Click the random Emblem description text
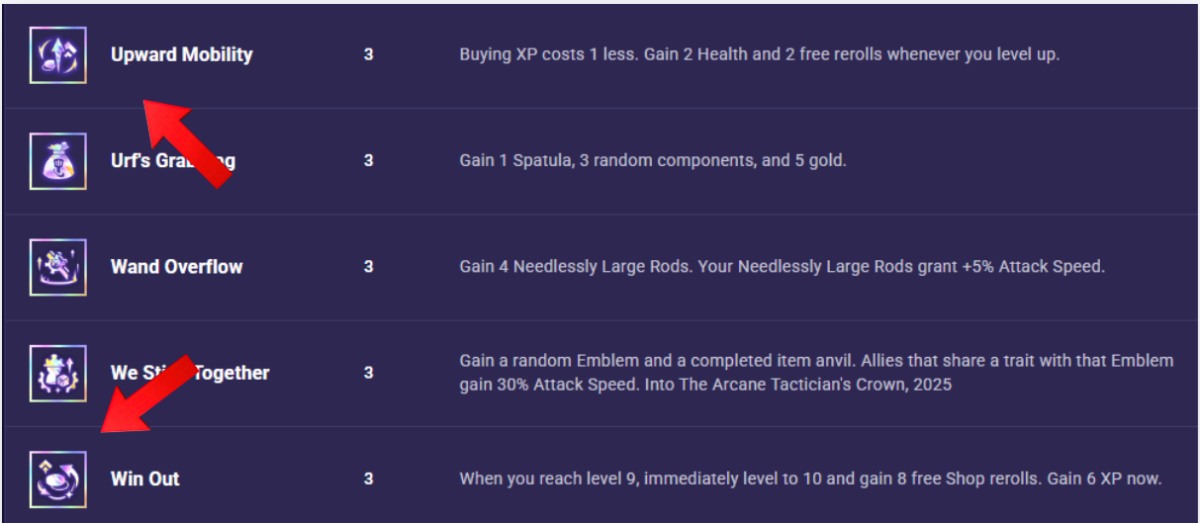 pyautogui.click(x=815, y=372)
